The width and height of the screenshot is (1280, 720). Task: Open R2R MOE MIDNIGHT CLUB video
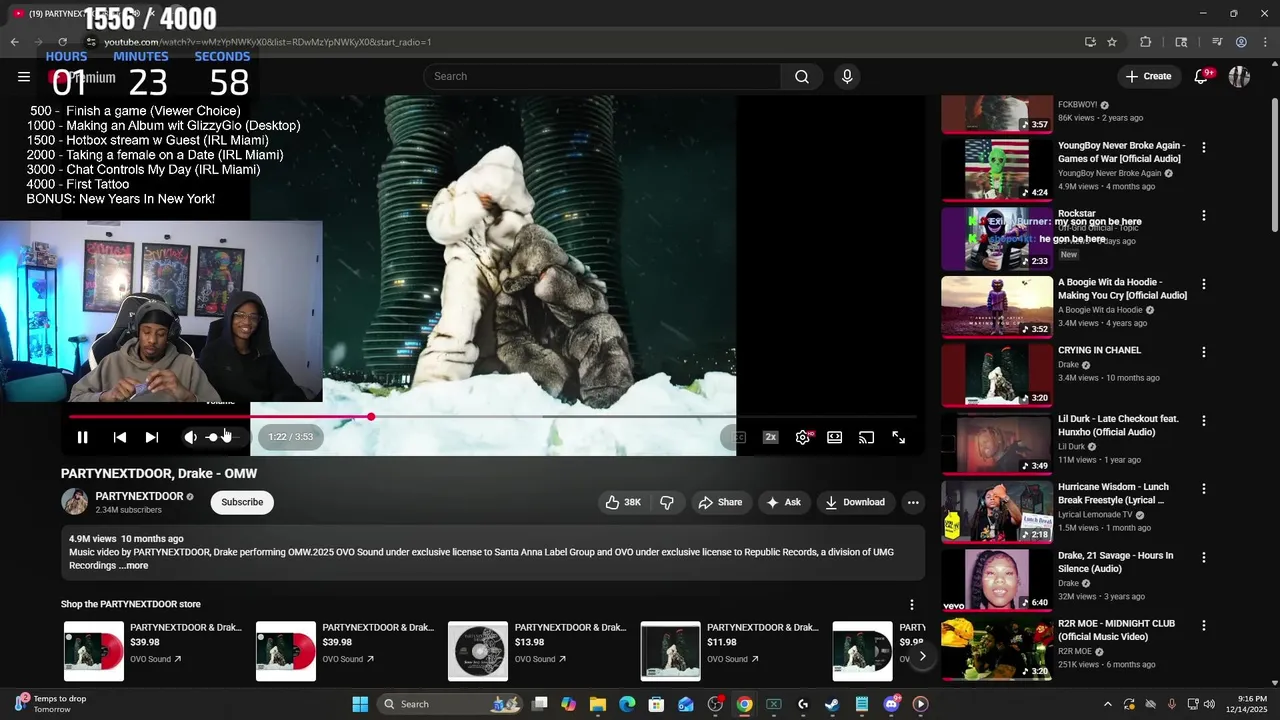[x=1116, y=630]
